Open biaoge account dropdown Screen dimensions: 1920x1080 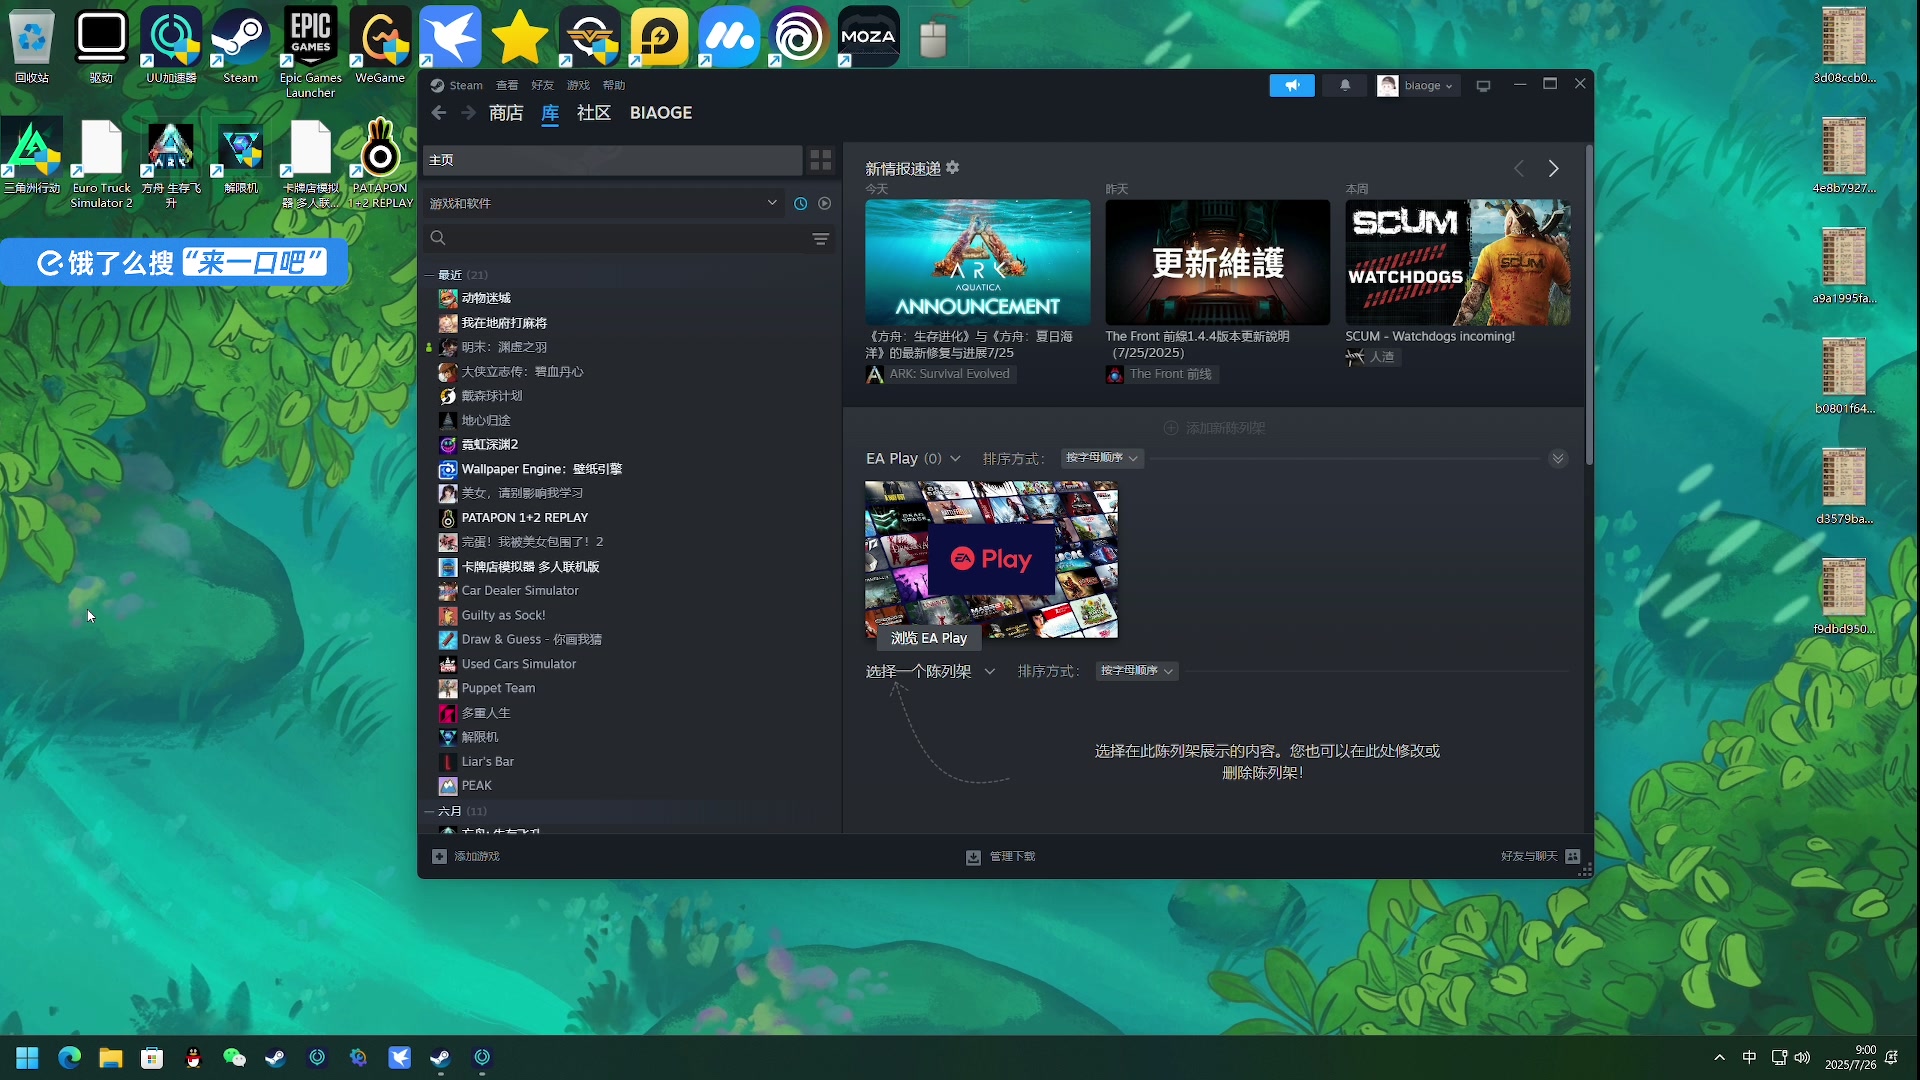click(x=1418, y=86)
